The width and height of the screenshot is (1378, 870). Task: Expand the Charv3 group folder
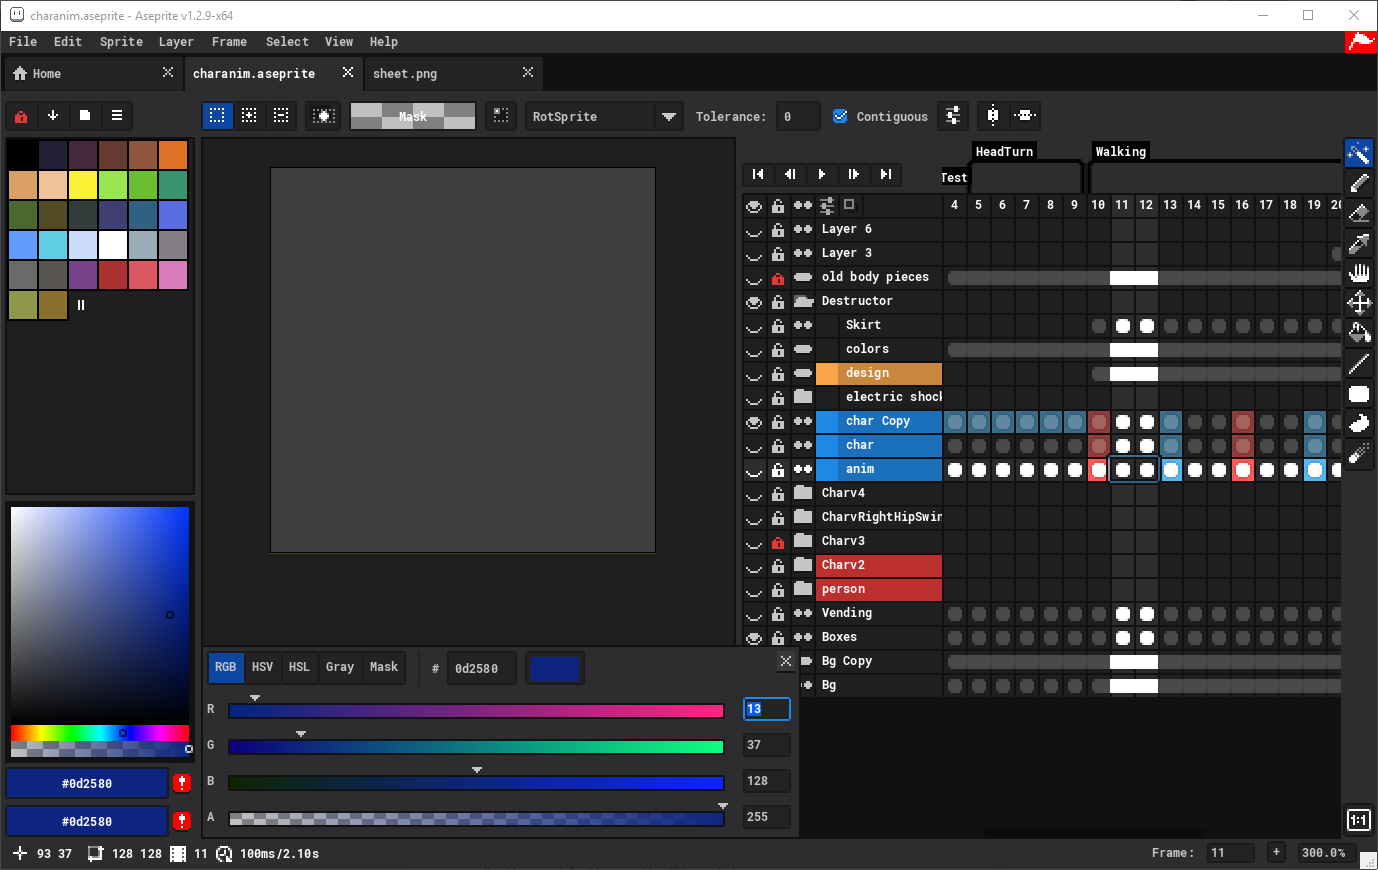pos(803,541)
